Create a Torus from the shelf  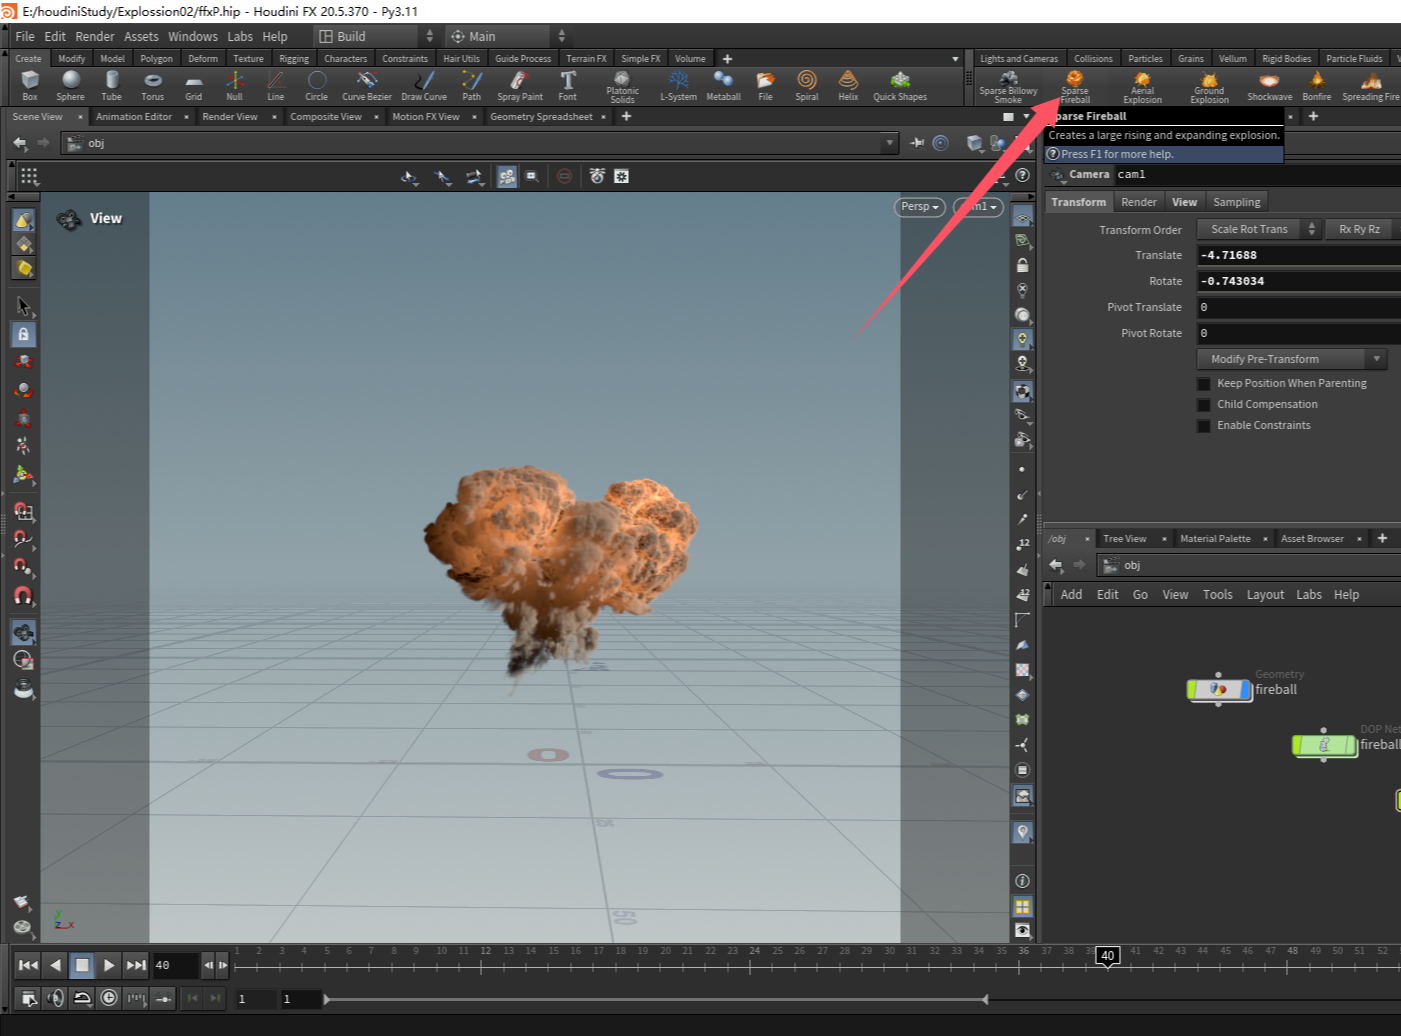[152, 84]
